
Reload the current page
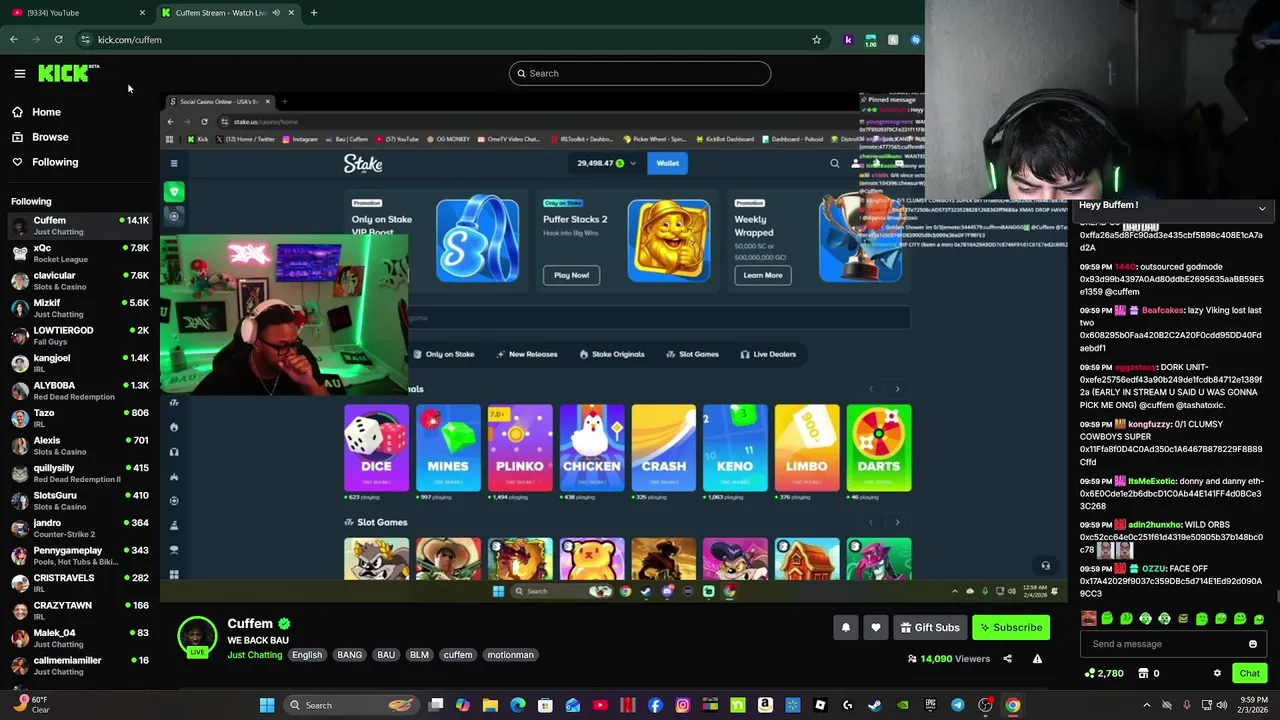point(59,40)
